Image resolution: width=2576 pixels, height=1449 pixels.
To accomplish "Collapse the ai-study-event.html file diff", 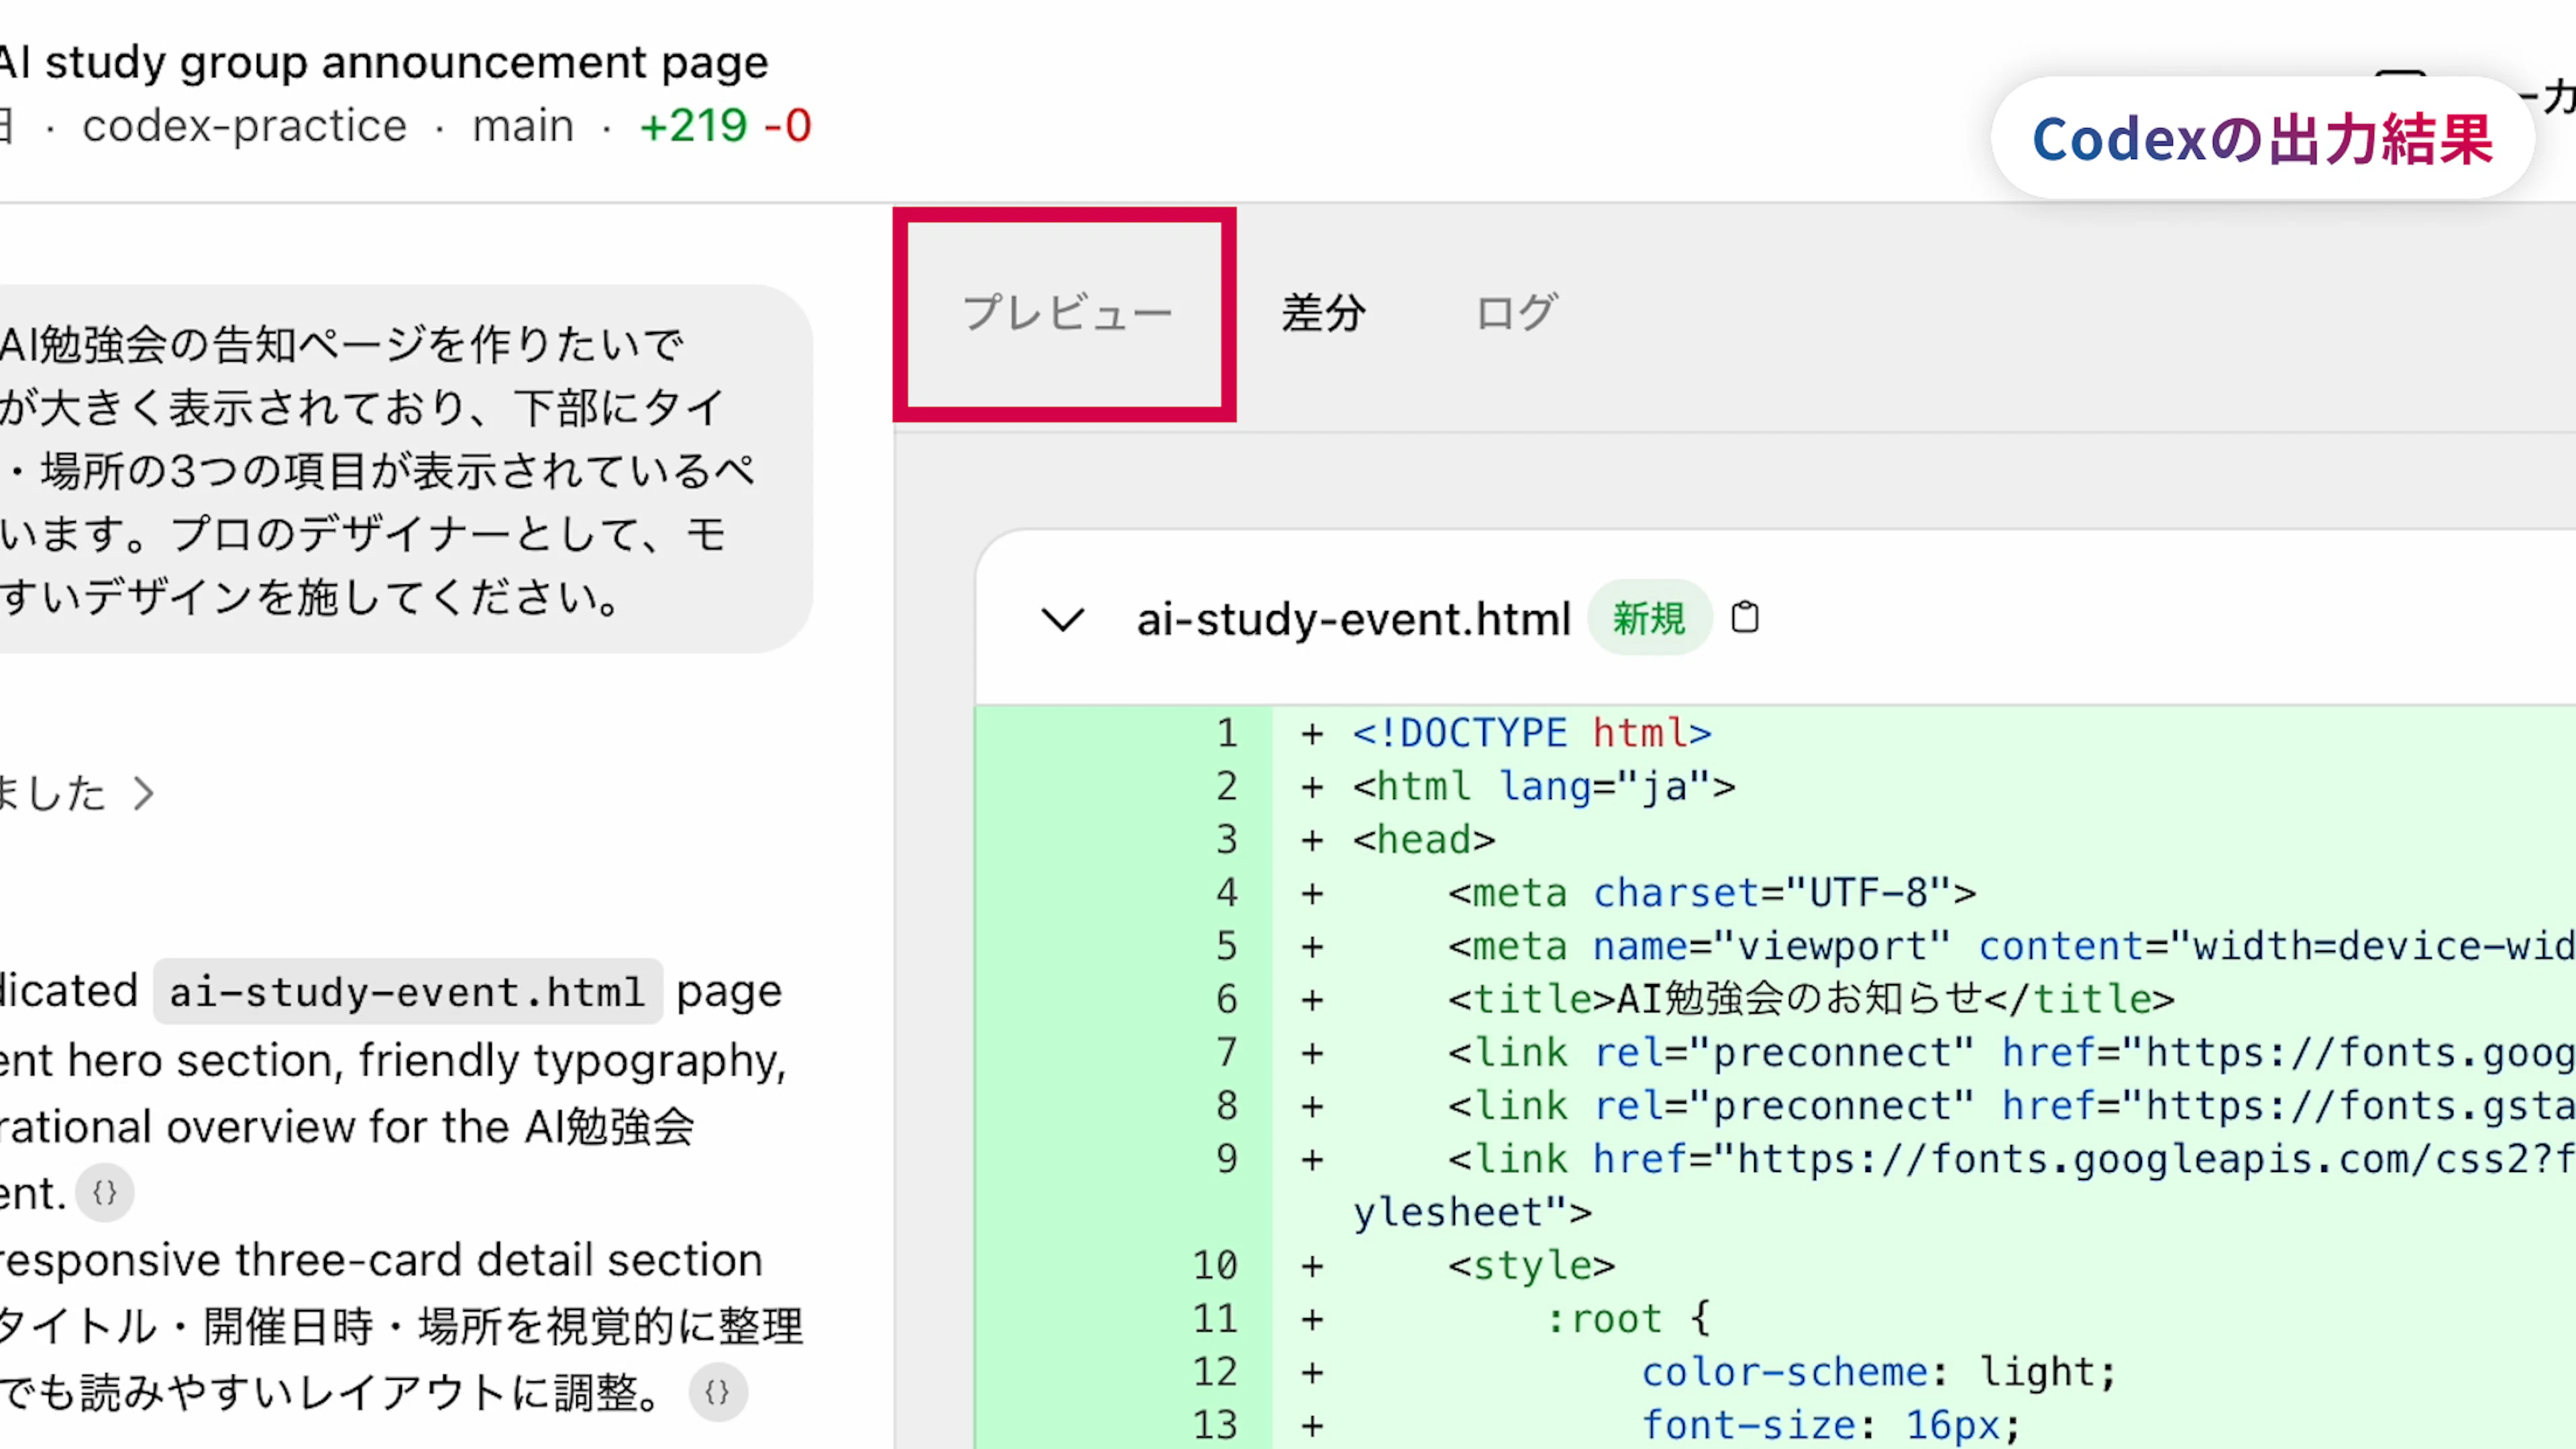I will coord(1062,620).
